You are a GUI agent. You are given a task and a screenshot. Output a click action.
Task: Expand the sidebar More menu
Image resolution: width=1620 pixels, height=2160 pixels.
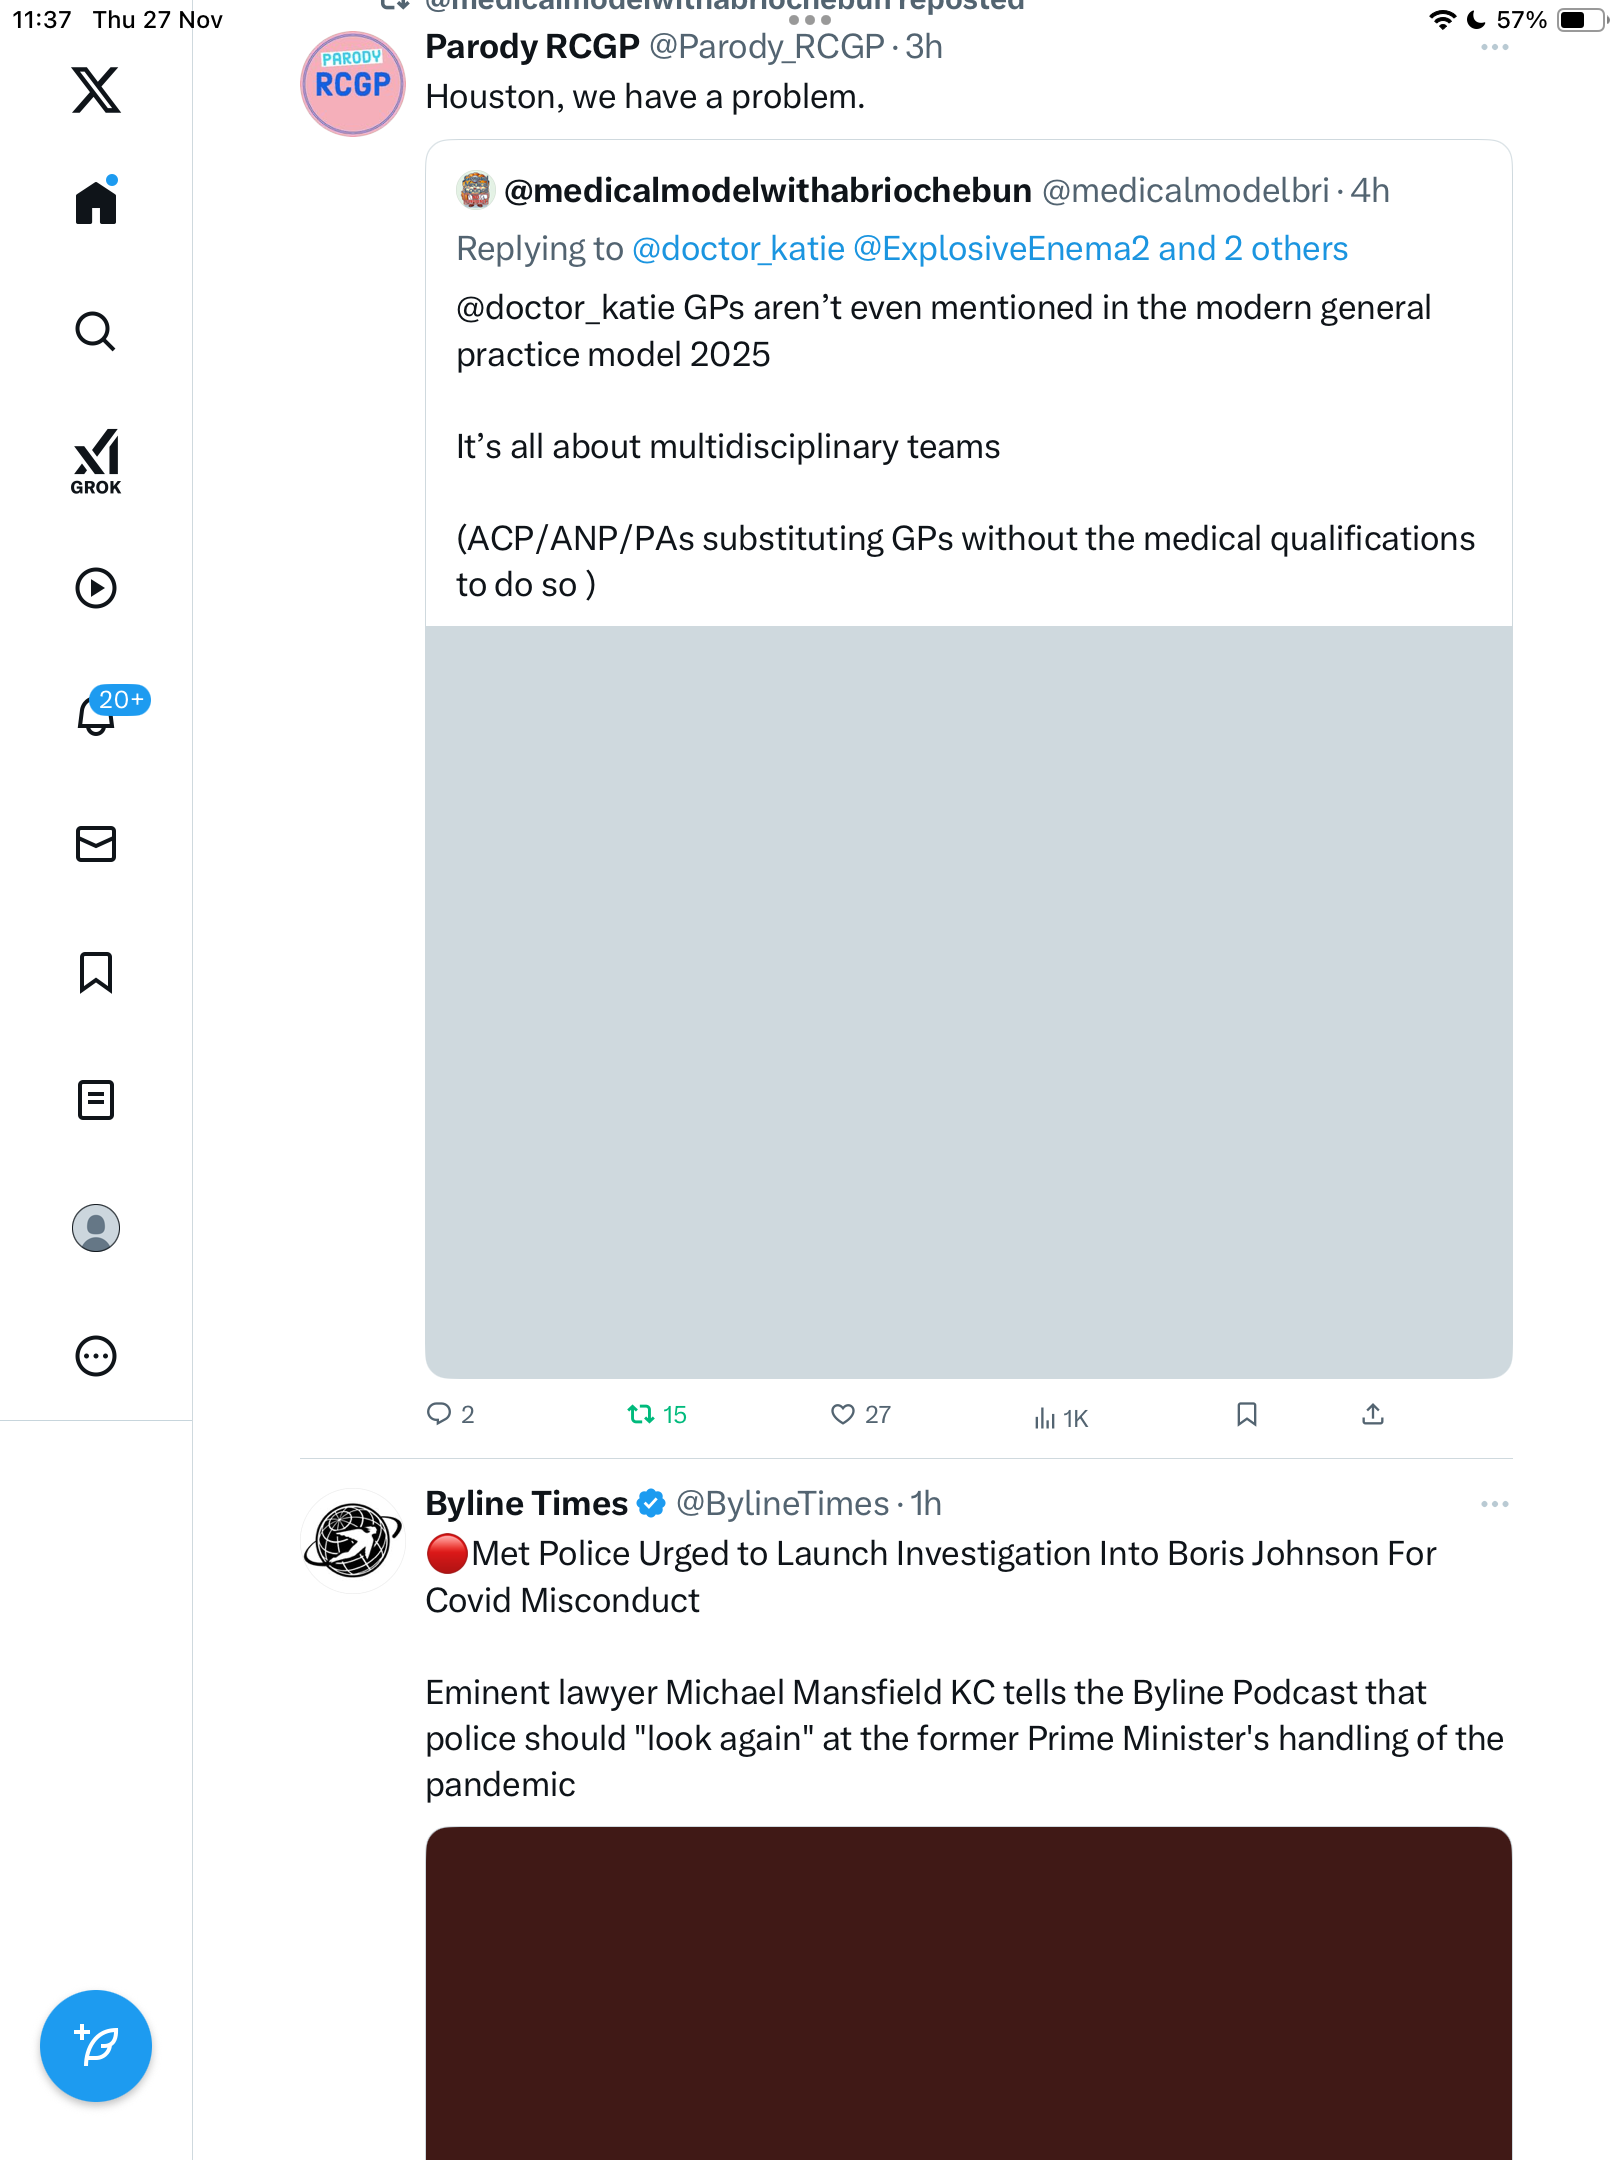(96, 1356)
